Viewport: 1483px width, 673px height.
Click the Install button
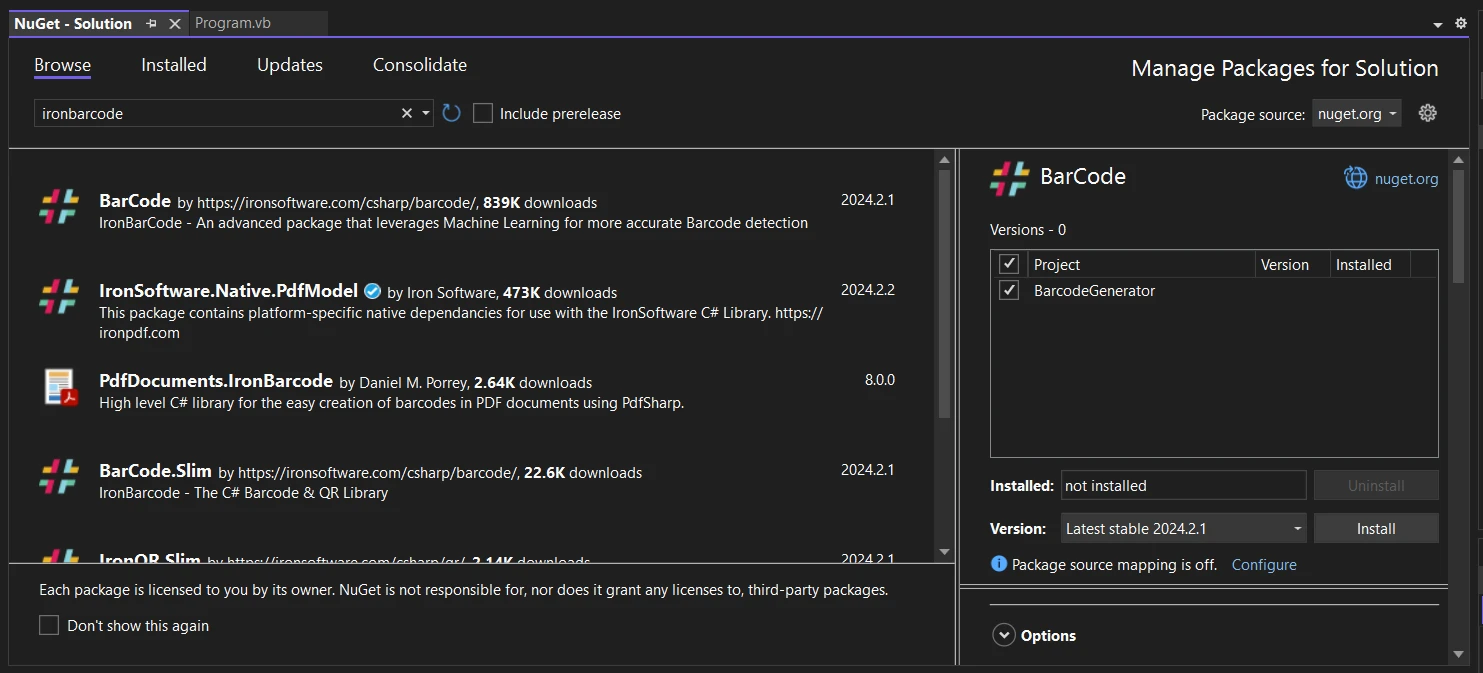coord(1375,528)
